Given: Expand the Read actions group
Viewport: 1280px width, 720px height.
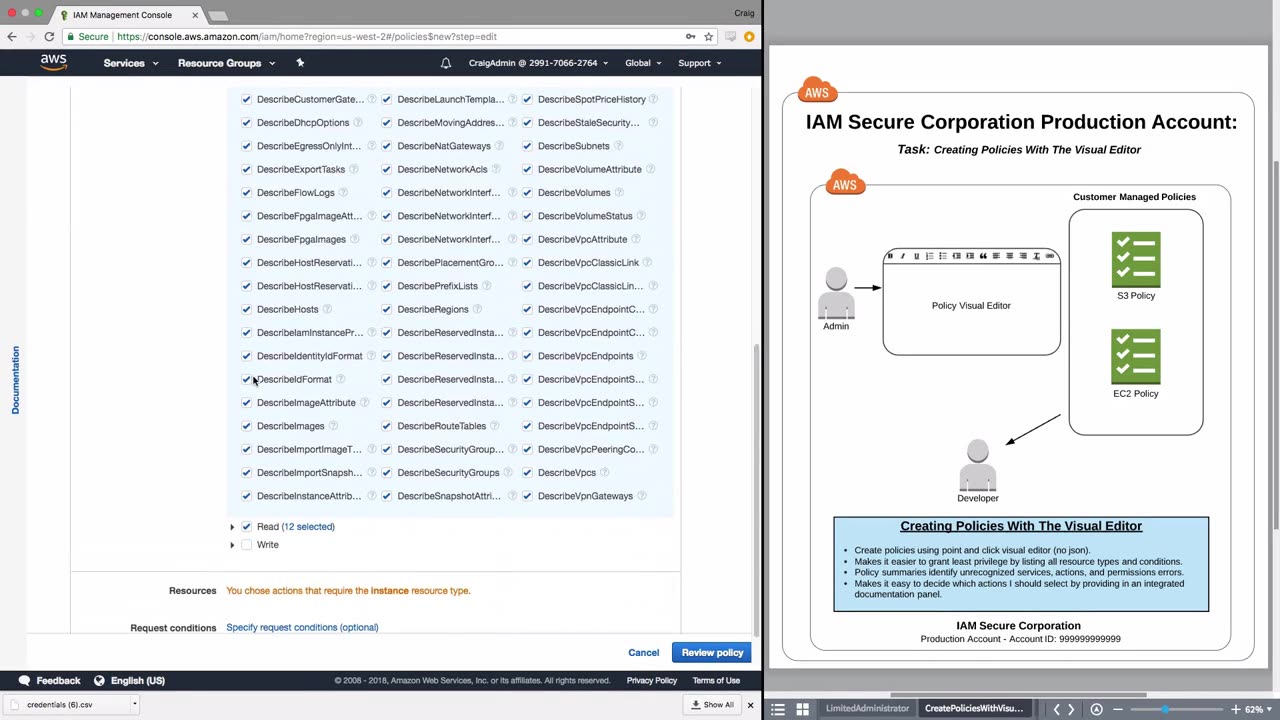Looking at the screenshot, I should (x=232, y=527).
